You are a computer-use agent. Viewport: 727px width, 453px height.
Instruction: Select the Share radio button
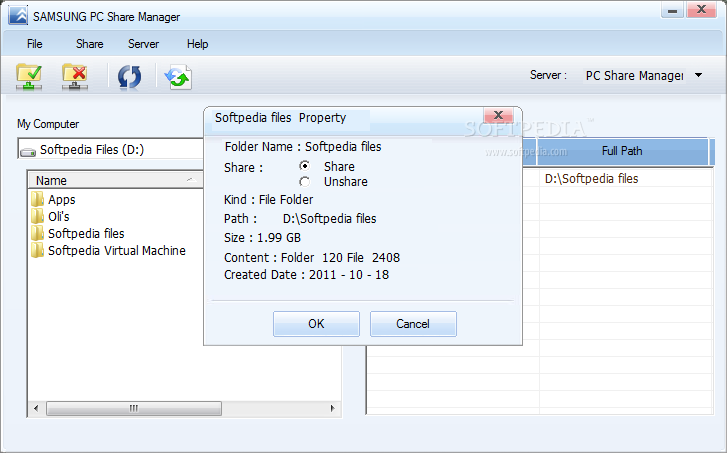click(305, 166)
